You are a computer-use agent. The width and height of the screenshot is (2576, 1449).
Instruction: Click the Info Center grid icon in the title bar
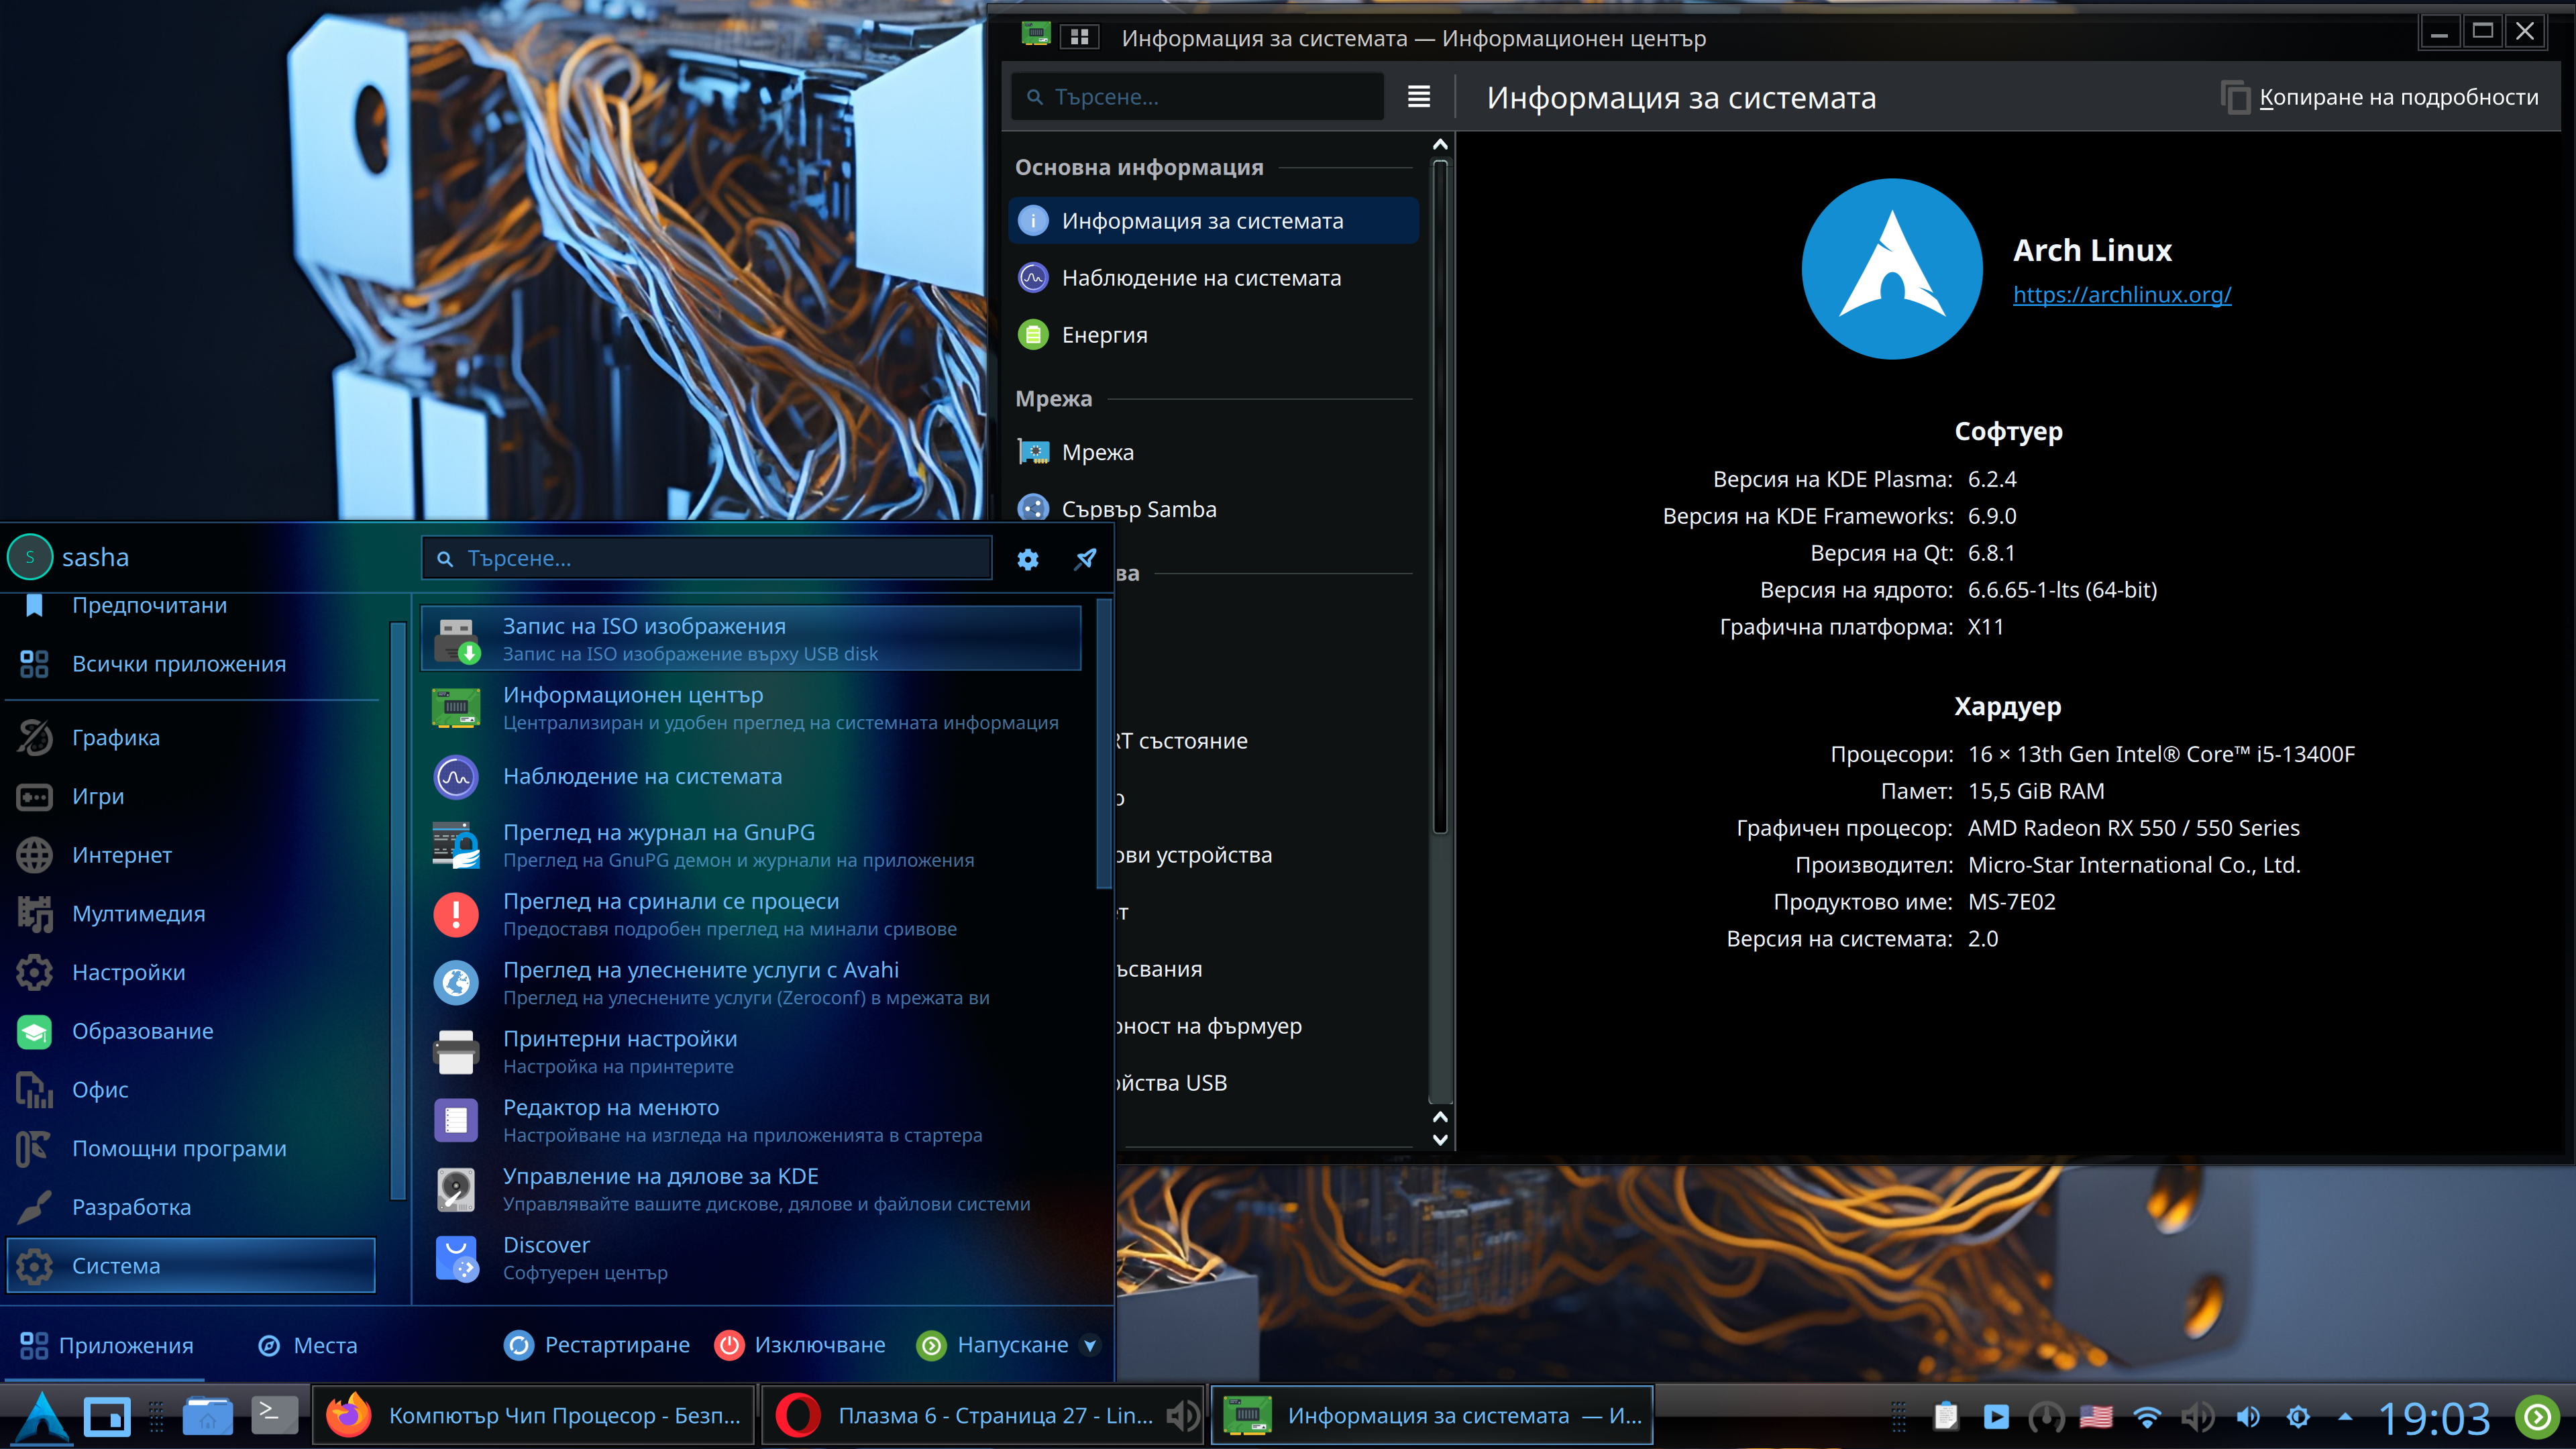[1079, 37]
